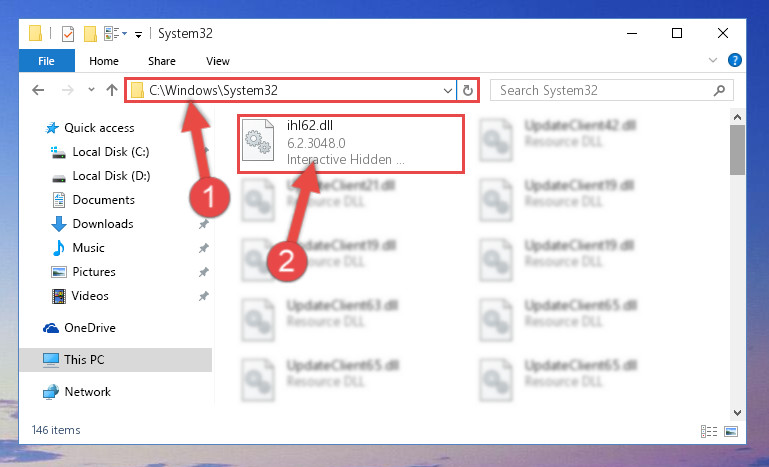Click the Back navigation arrow
Image resolution: width=769 pixels, height=467 pixels.
coord(38,90)
